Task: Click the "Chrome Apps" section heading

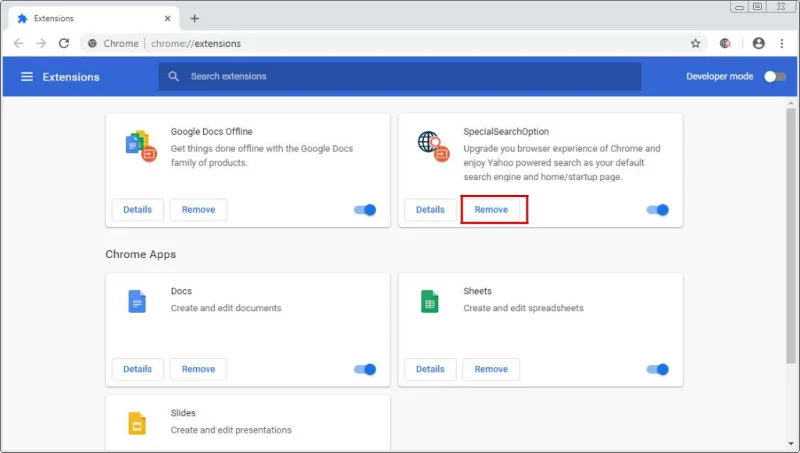Action: tap(141, 254)
